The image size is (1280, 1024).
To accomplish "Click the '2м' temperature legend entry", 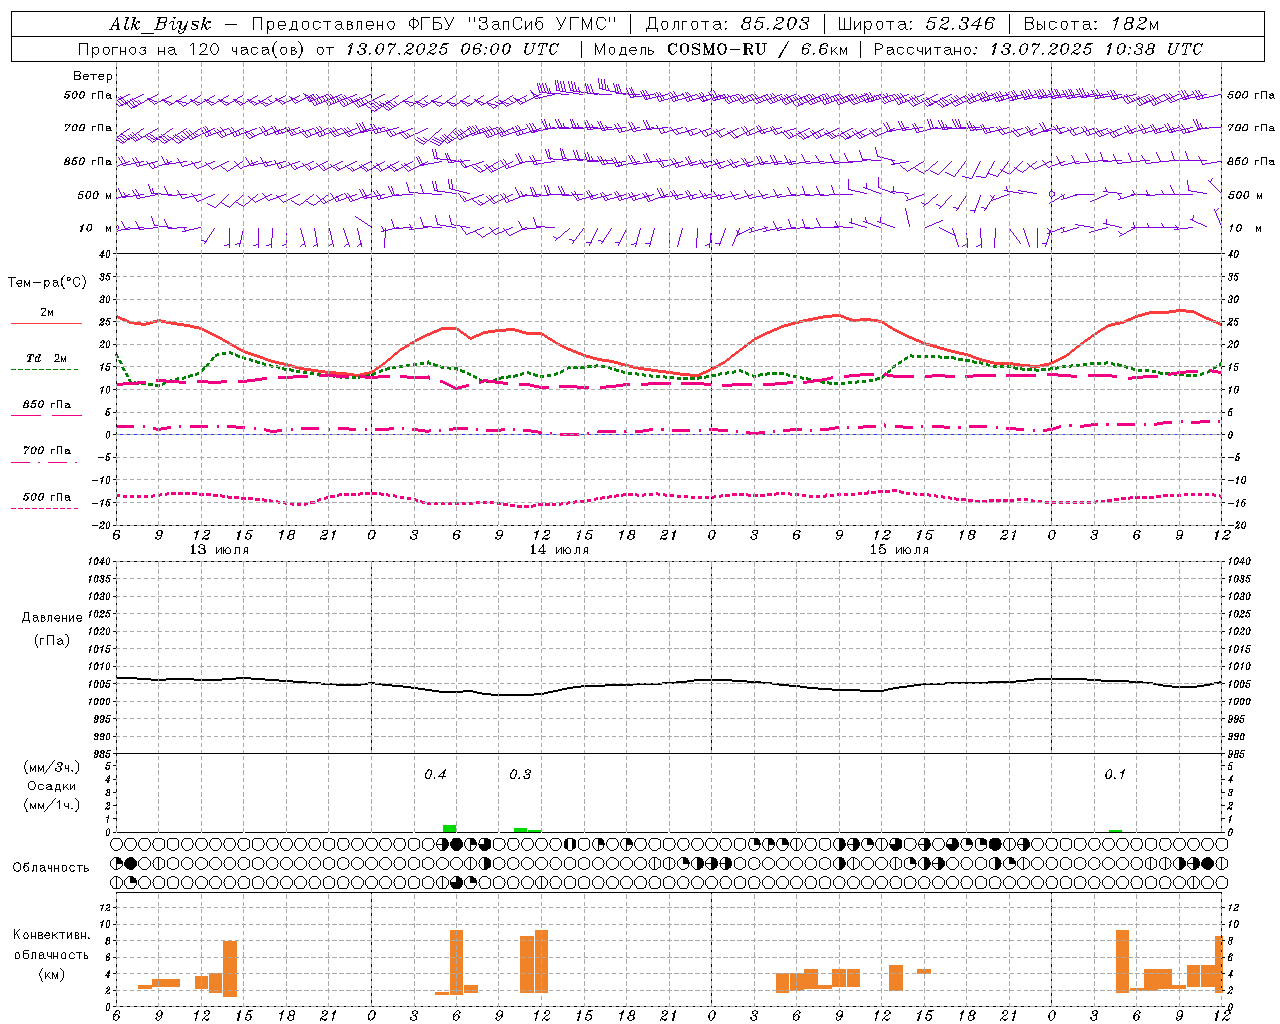I will [x=47, y=312].
